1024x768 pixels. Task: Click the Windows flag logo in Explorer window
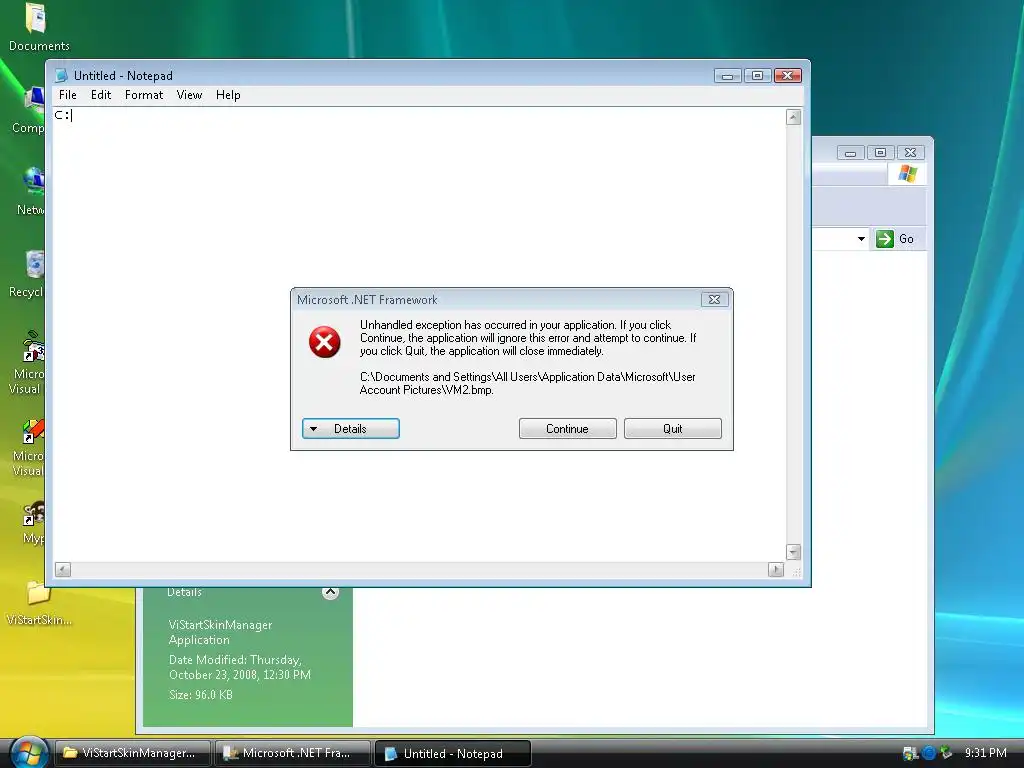point(907,174)
